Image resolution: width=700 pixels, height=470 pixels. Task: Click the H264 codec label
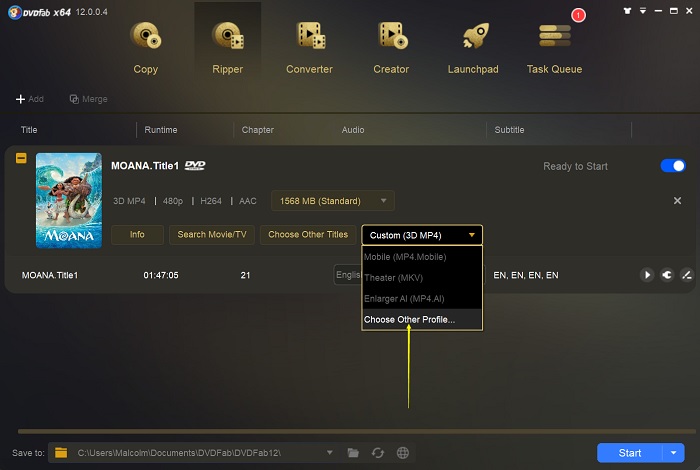point(211,201)
